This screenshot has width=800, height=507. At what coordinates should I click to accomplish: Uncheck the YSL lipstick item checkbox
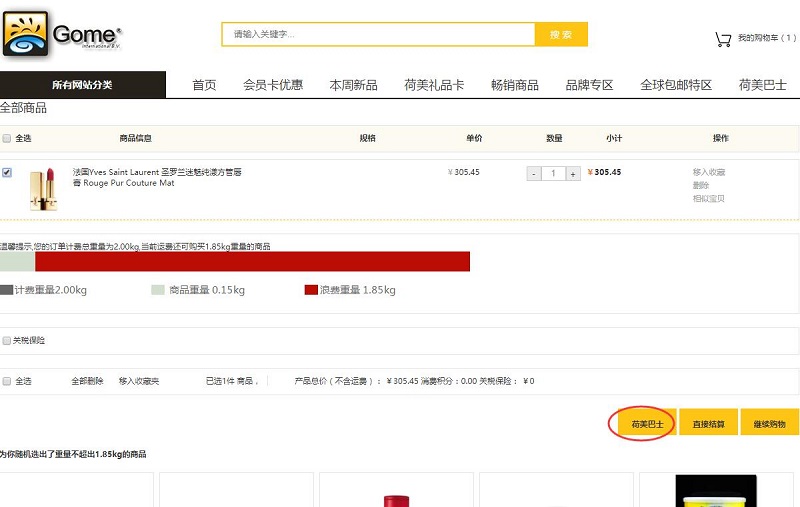tap(7, 172)
